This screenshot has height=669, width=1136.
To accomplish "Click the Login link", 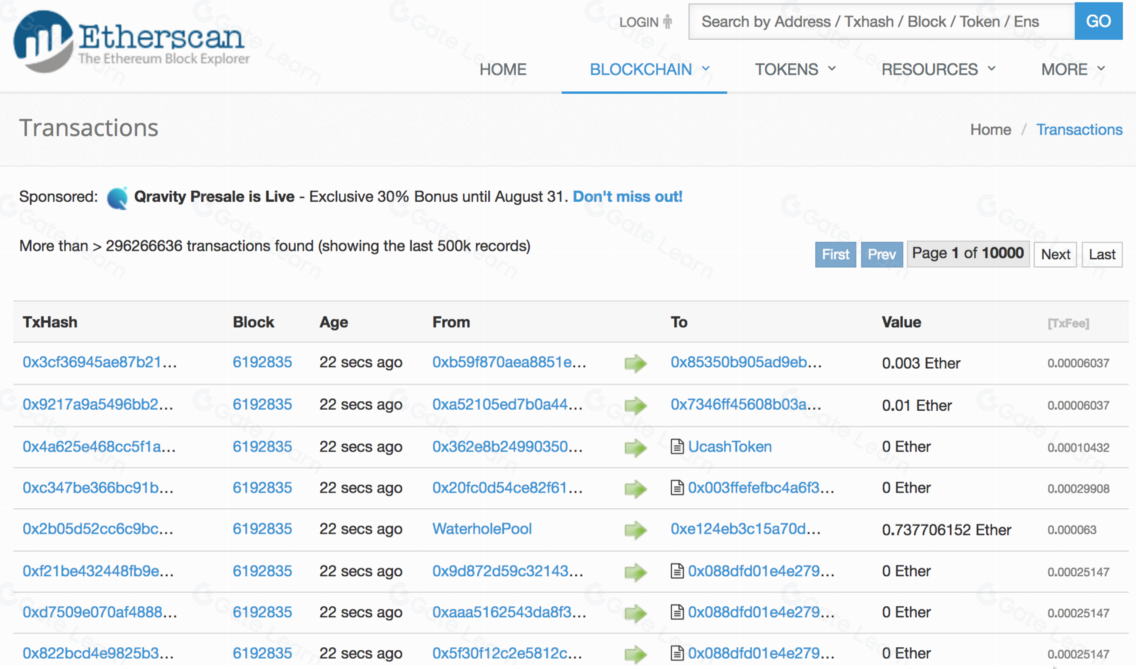I will click(x=639, y=22).
